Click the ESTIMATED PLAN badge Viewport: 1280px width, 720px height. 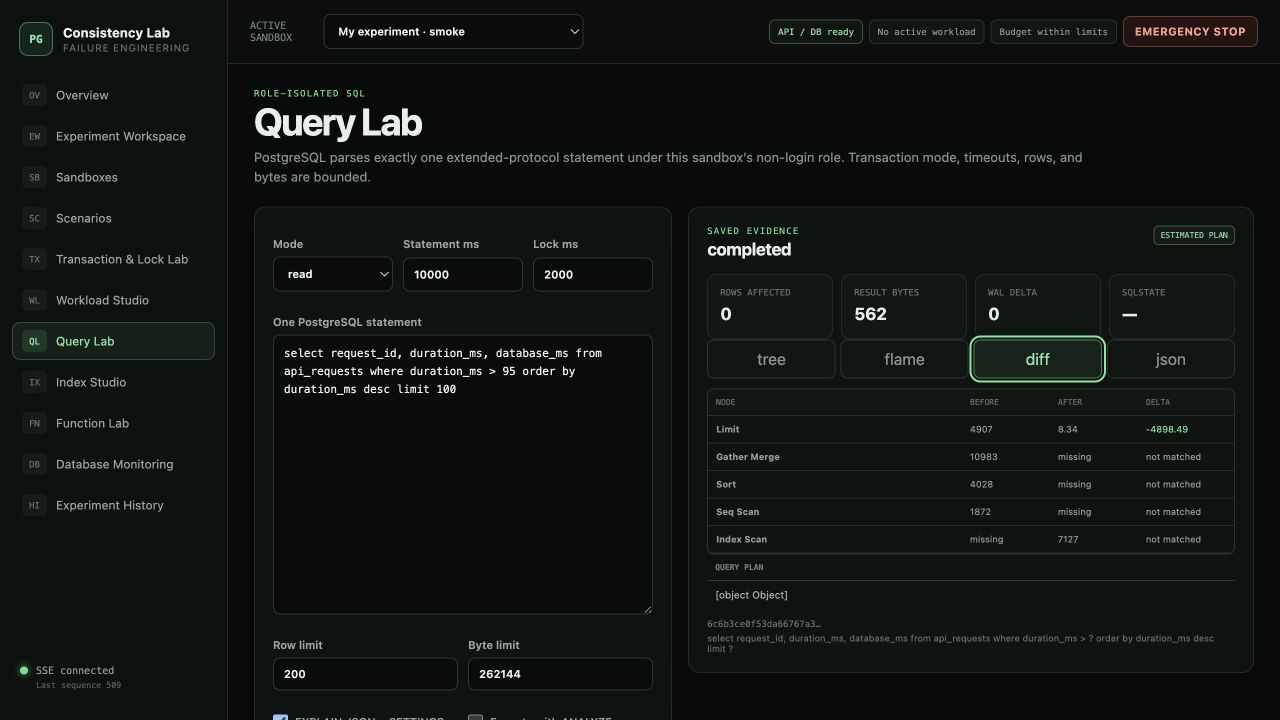tap(1194, 235)
